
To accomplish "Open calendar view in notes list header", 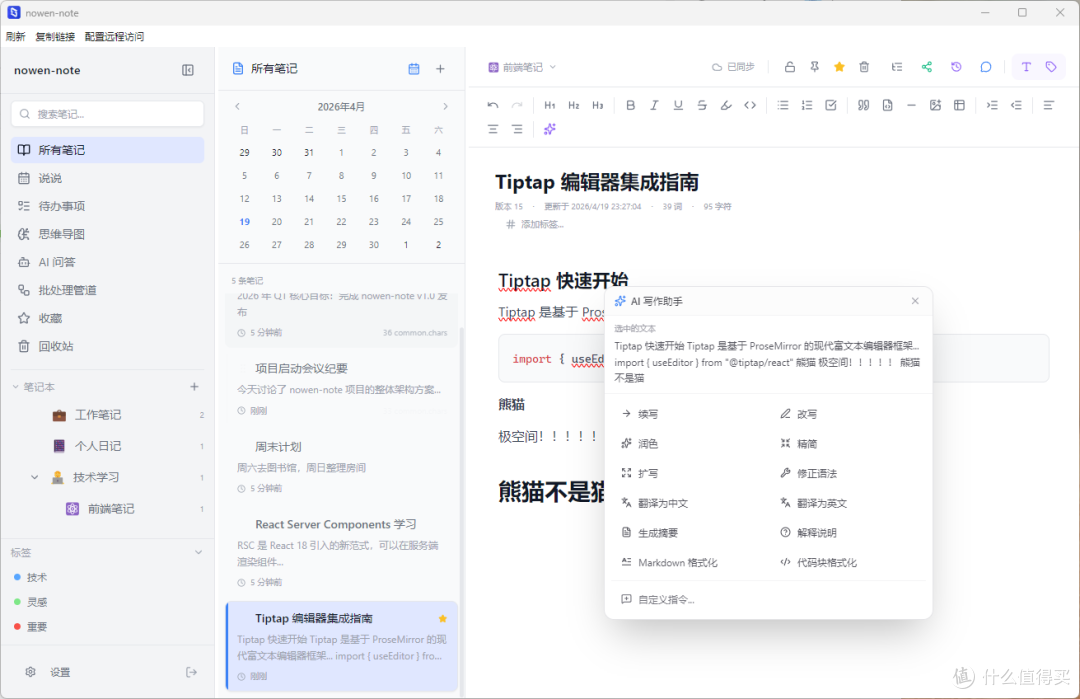I will pos(413,69).
